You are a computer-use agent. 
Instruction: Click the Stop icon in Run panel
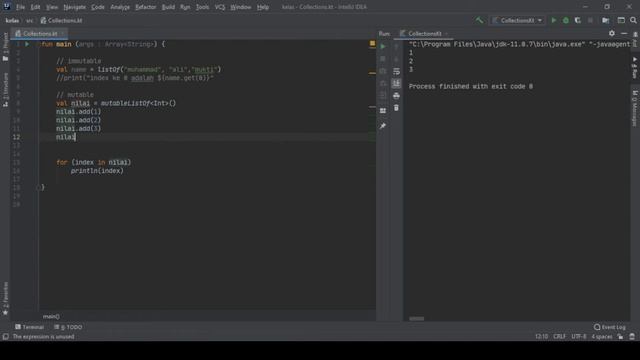383,59
